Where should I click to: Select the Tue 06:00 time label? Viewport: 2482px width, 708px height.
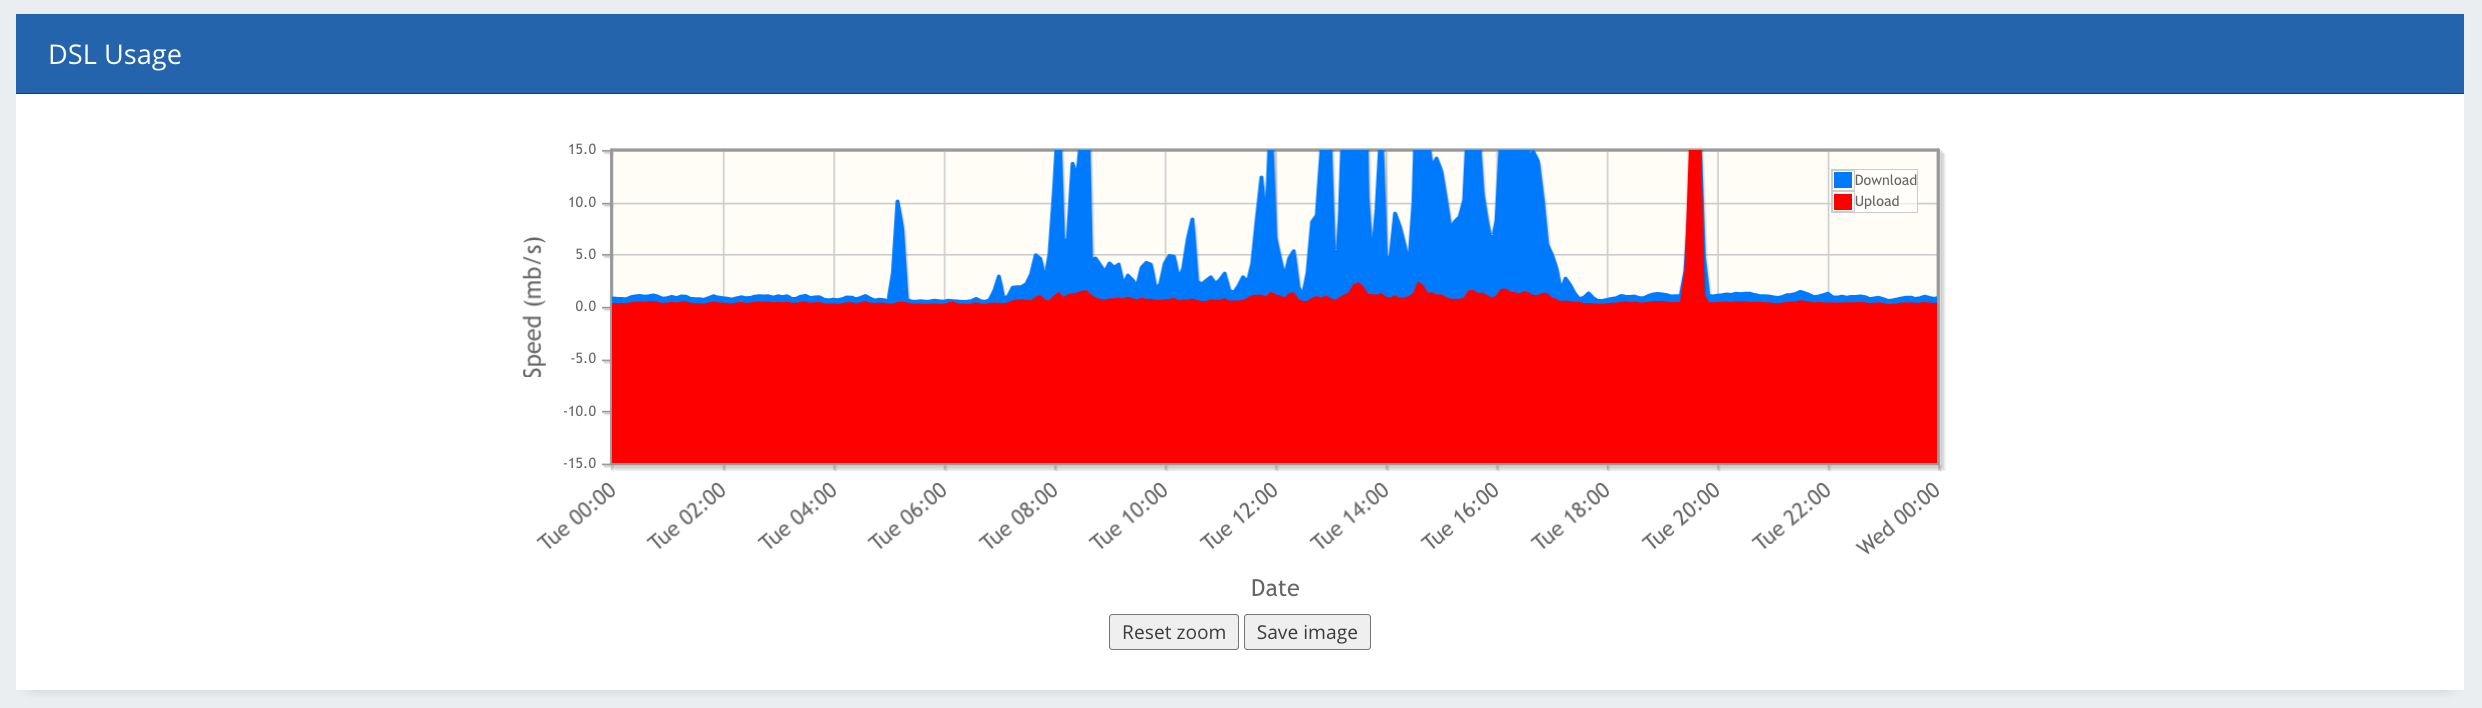[908, 516]
